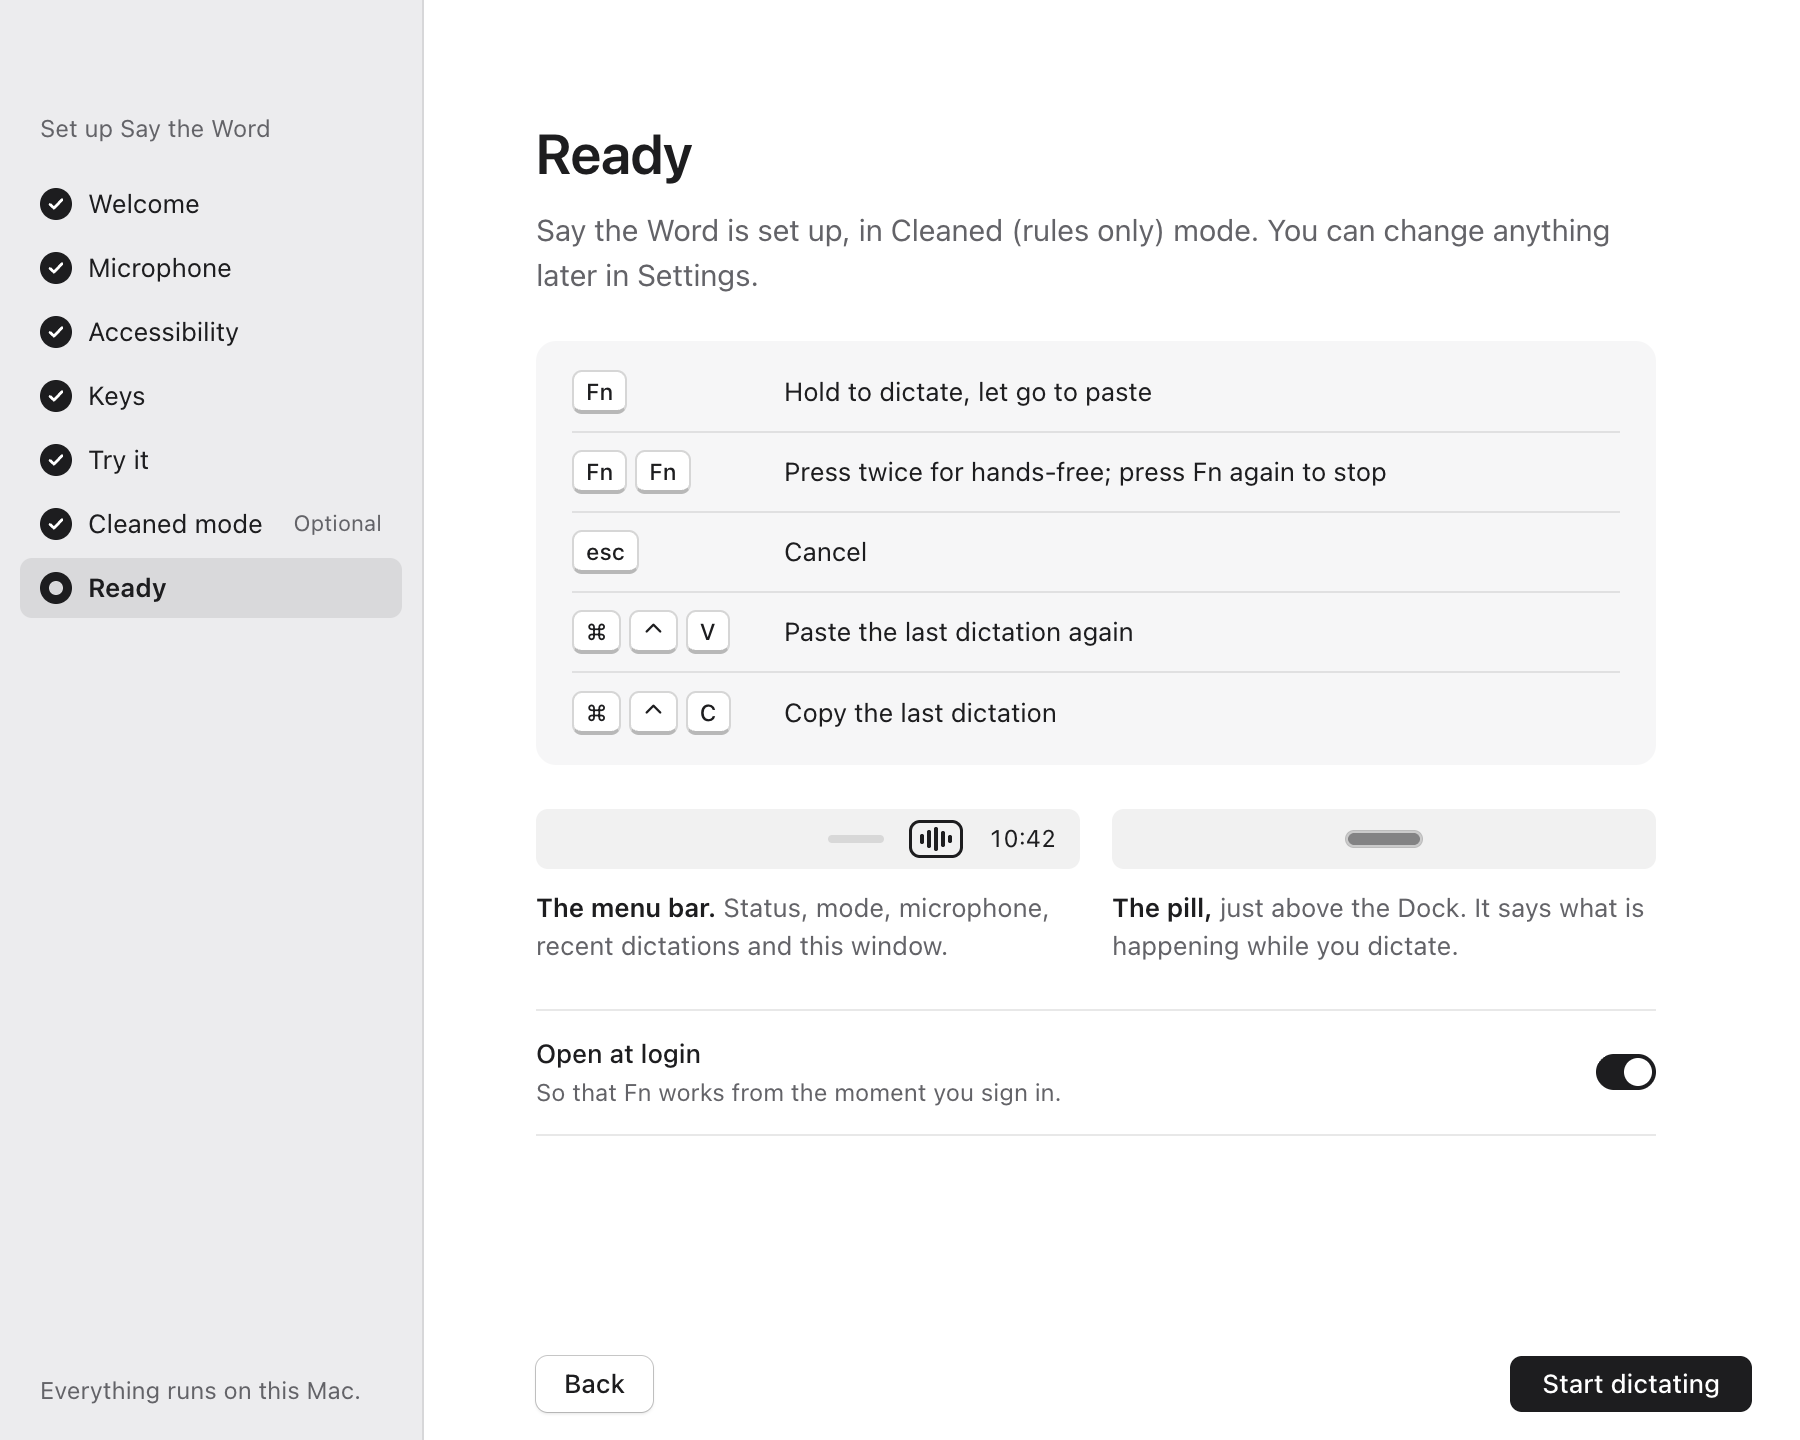Select the Ready step in sidebar
Screen dimensions: 1800x1440
[x=211, y=588]
